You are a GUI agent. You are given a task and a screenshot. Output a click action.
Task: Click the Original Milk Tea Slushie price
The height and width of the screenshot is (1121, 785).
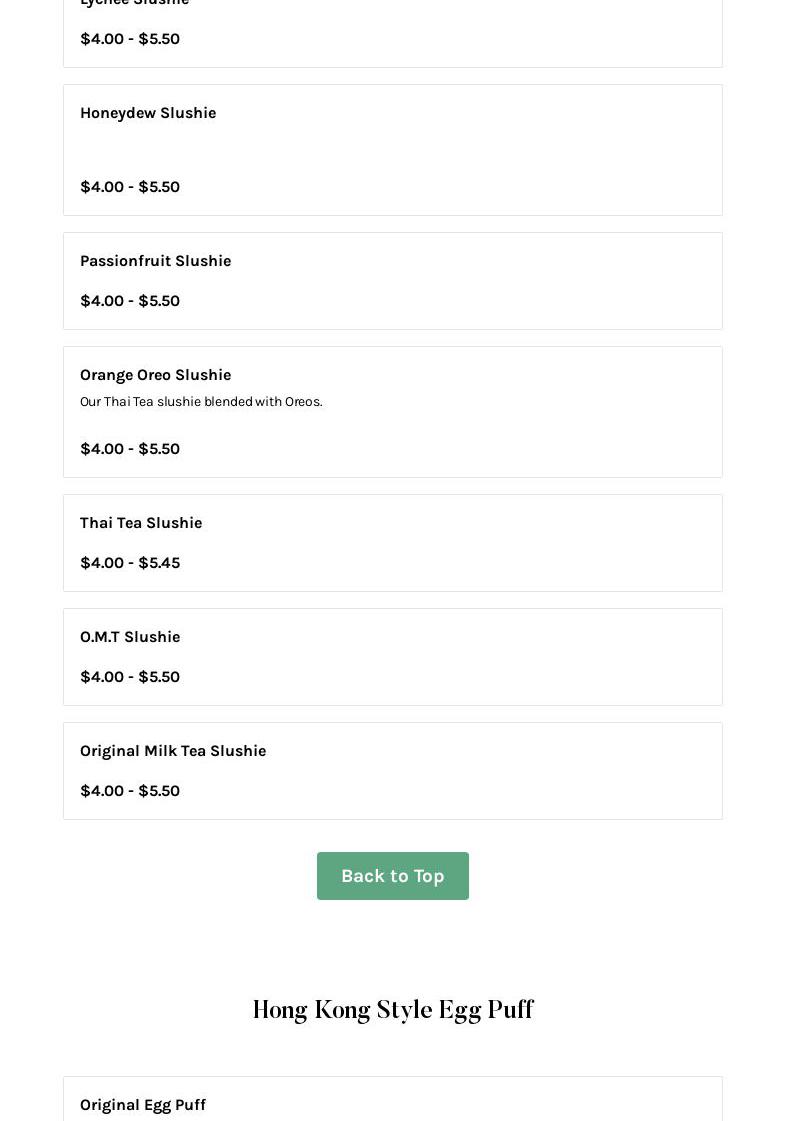pyautogui.click(x=130, y=791)
